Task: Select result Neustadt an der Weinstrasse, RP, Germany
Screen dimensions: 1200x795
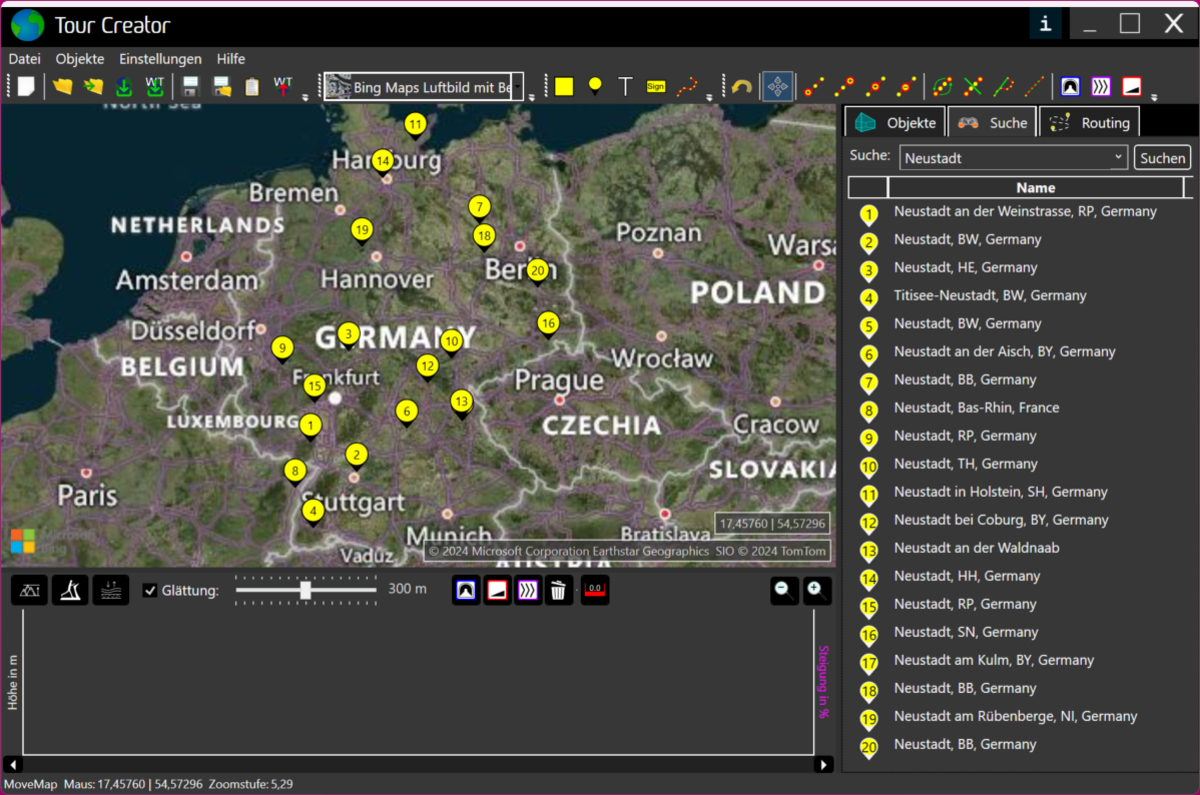Action: tap(1025, 212)
